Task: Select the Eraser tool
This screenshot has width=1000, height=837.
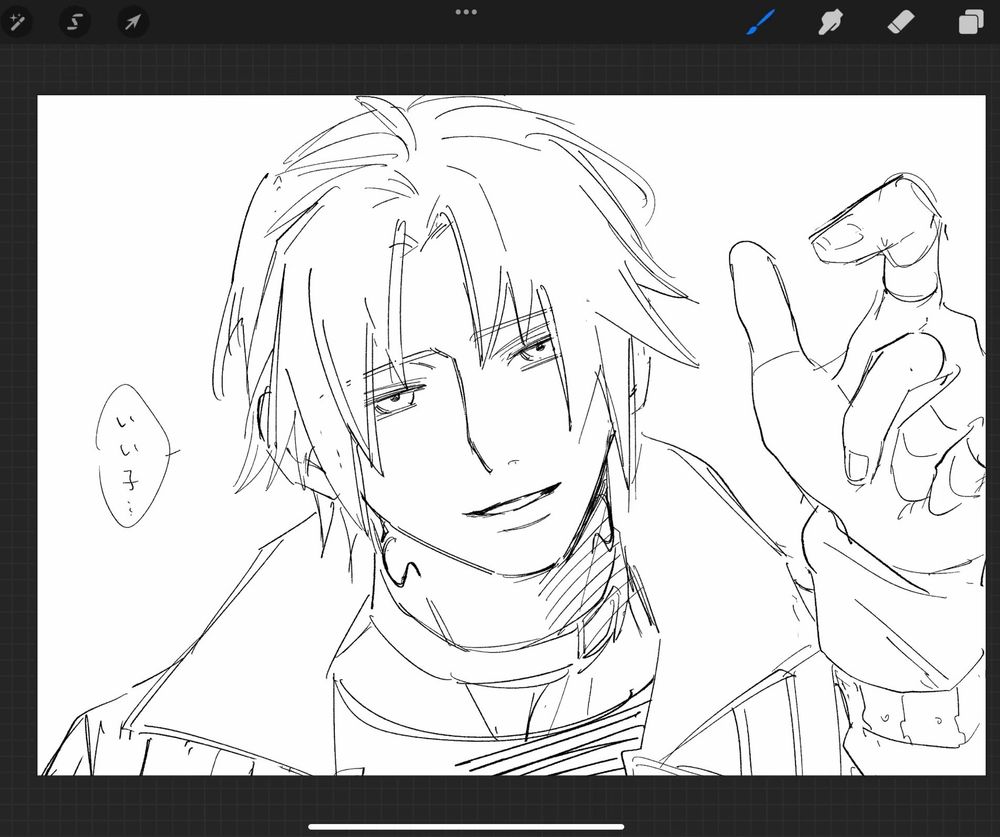Action: click(901, 22)
